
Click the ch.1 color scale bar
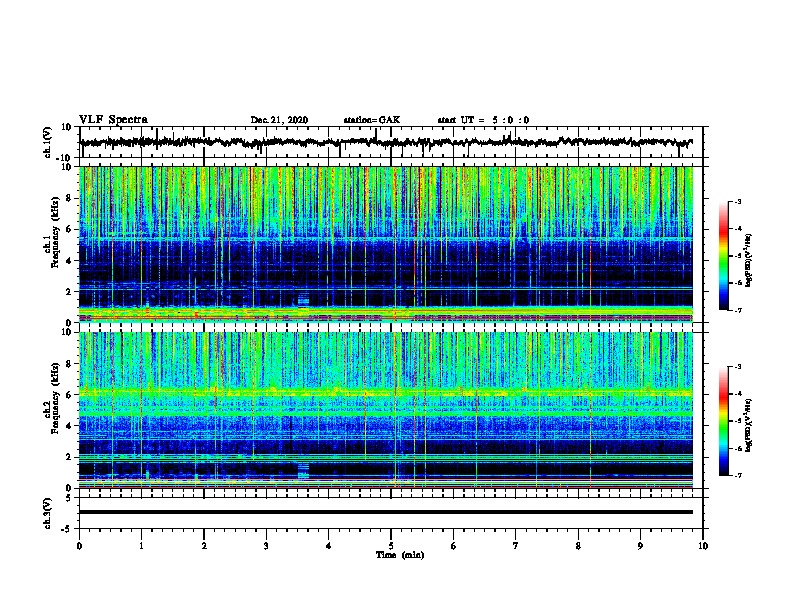(x=724, y=256)
